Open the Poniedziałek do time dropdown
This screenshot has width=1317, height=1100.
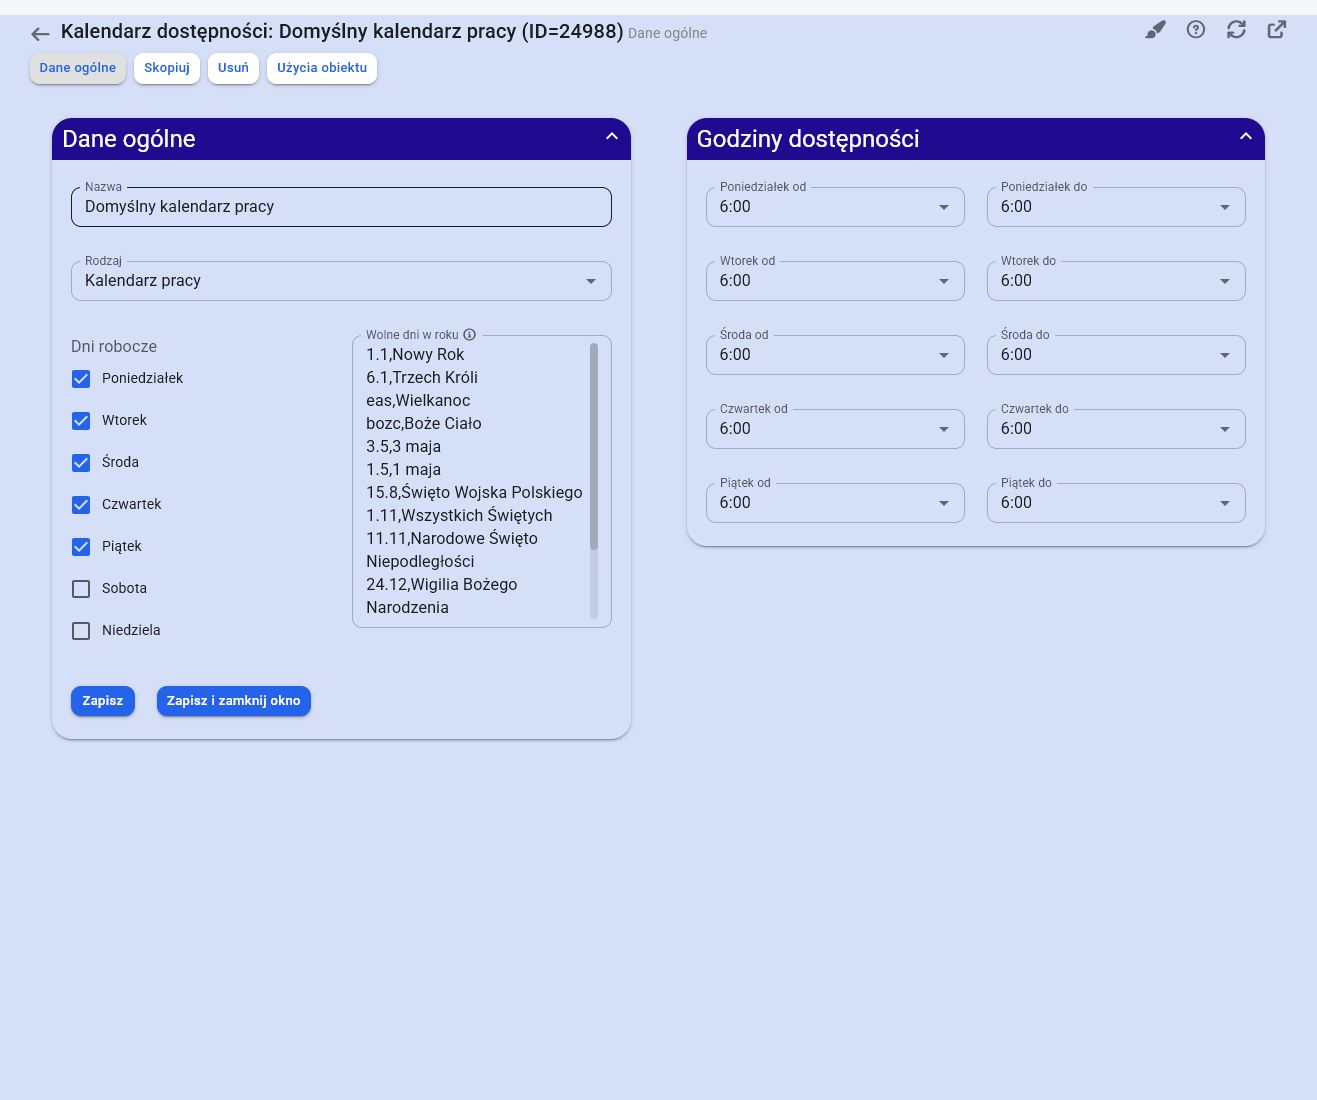pos(1116,207)
